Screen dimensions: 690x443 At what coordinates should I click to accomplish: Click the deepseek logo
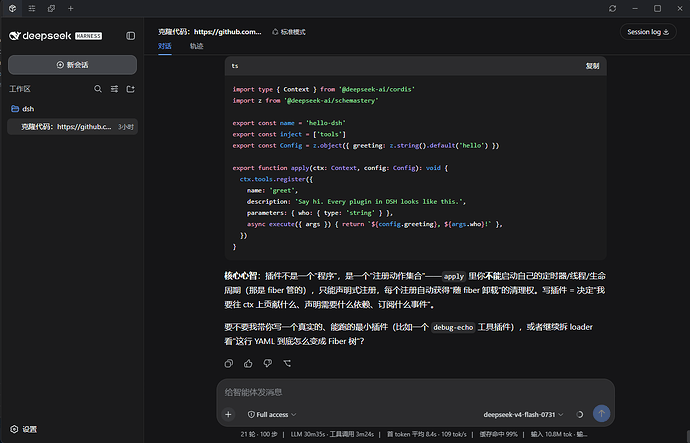click(x=40, y=36)
